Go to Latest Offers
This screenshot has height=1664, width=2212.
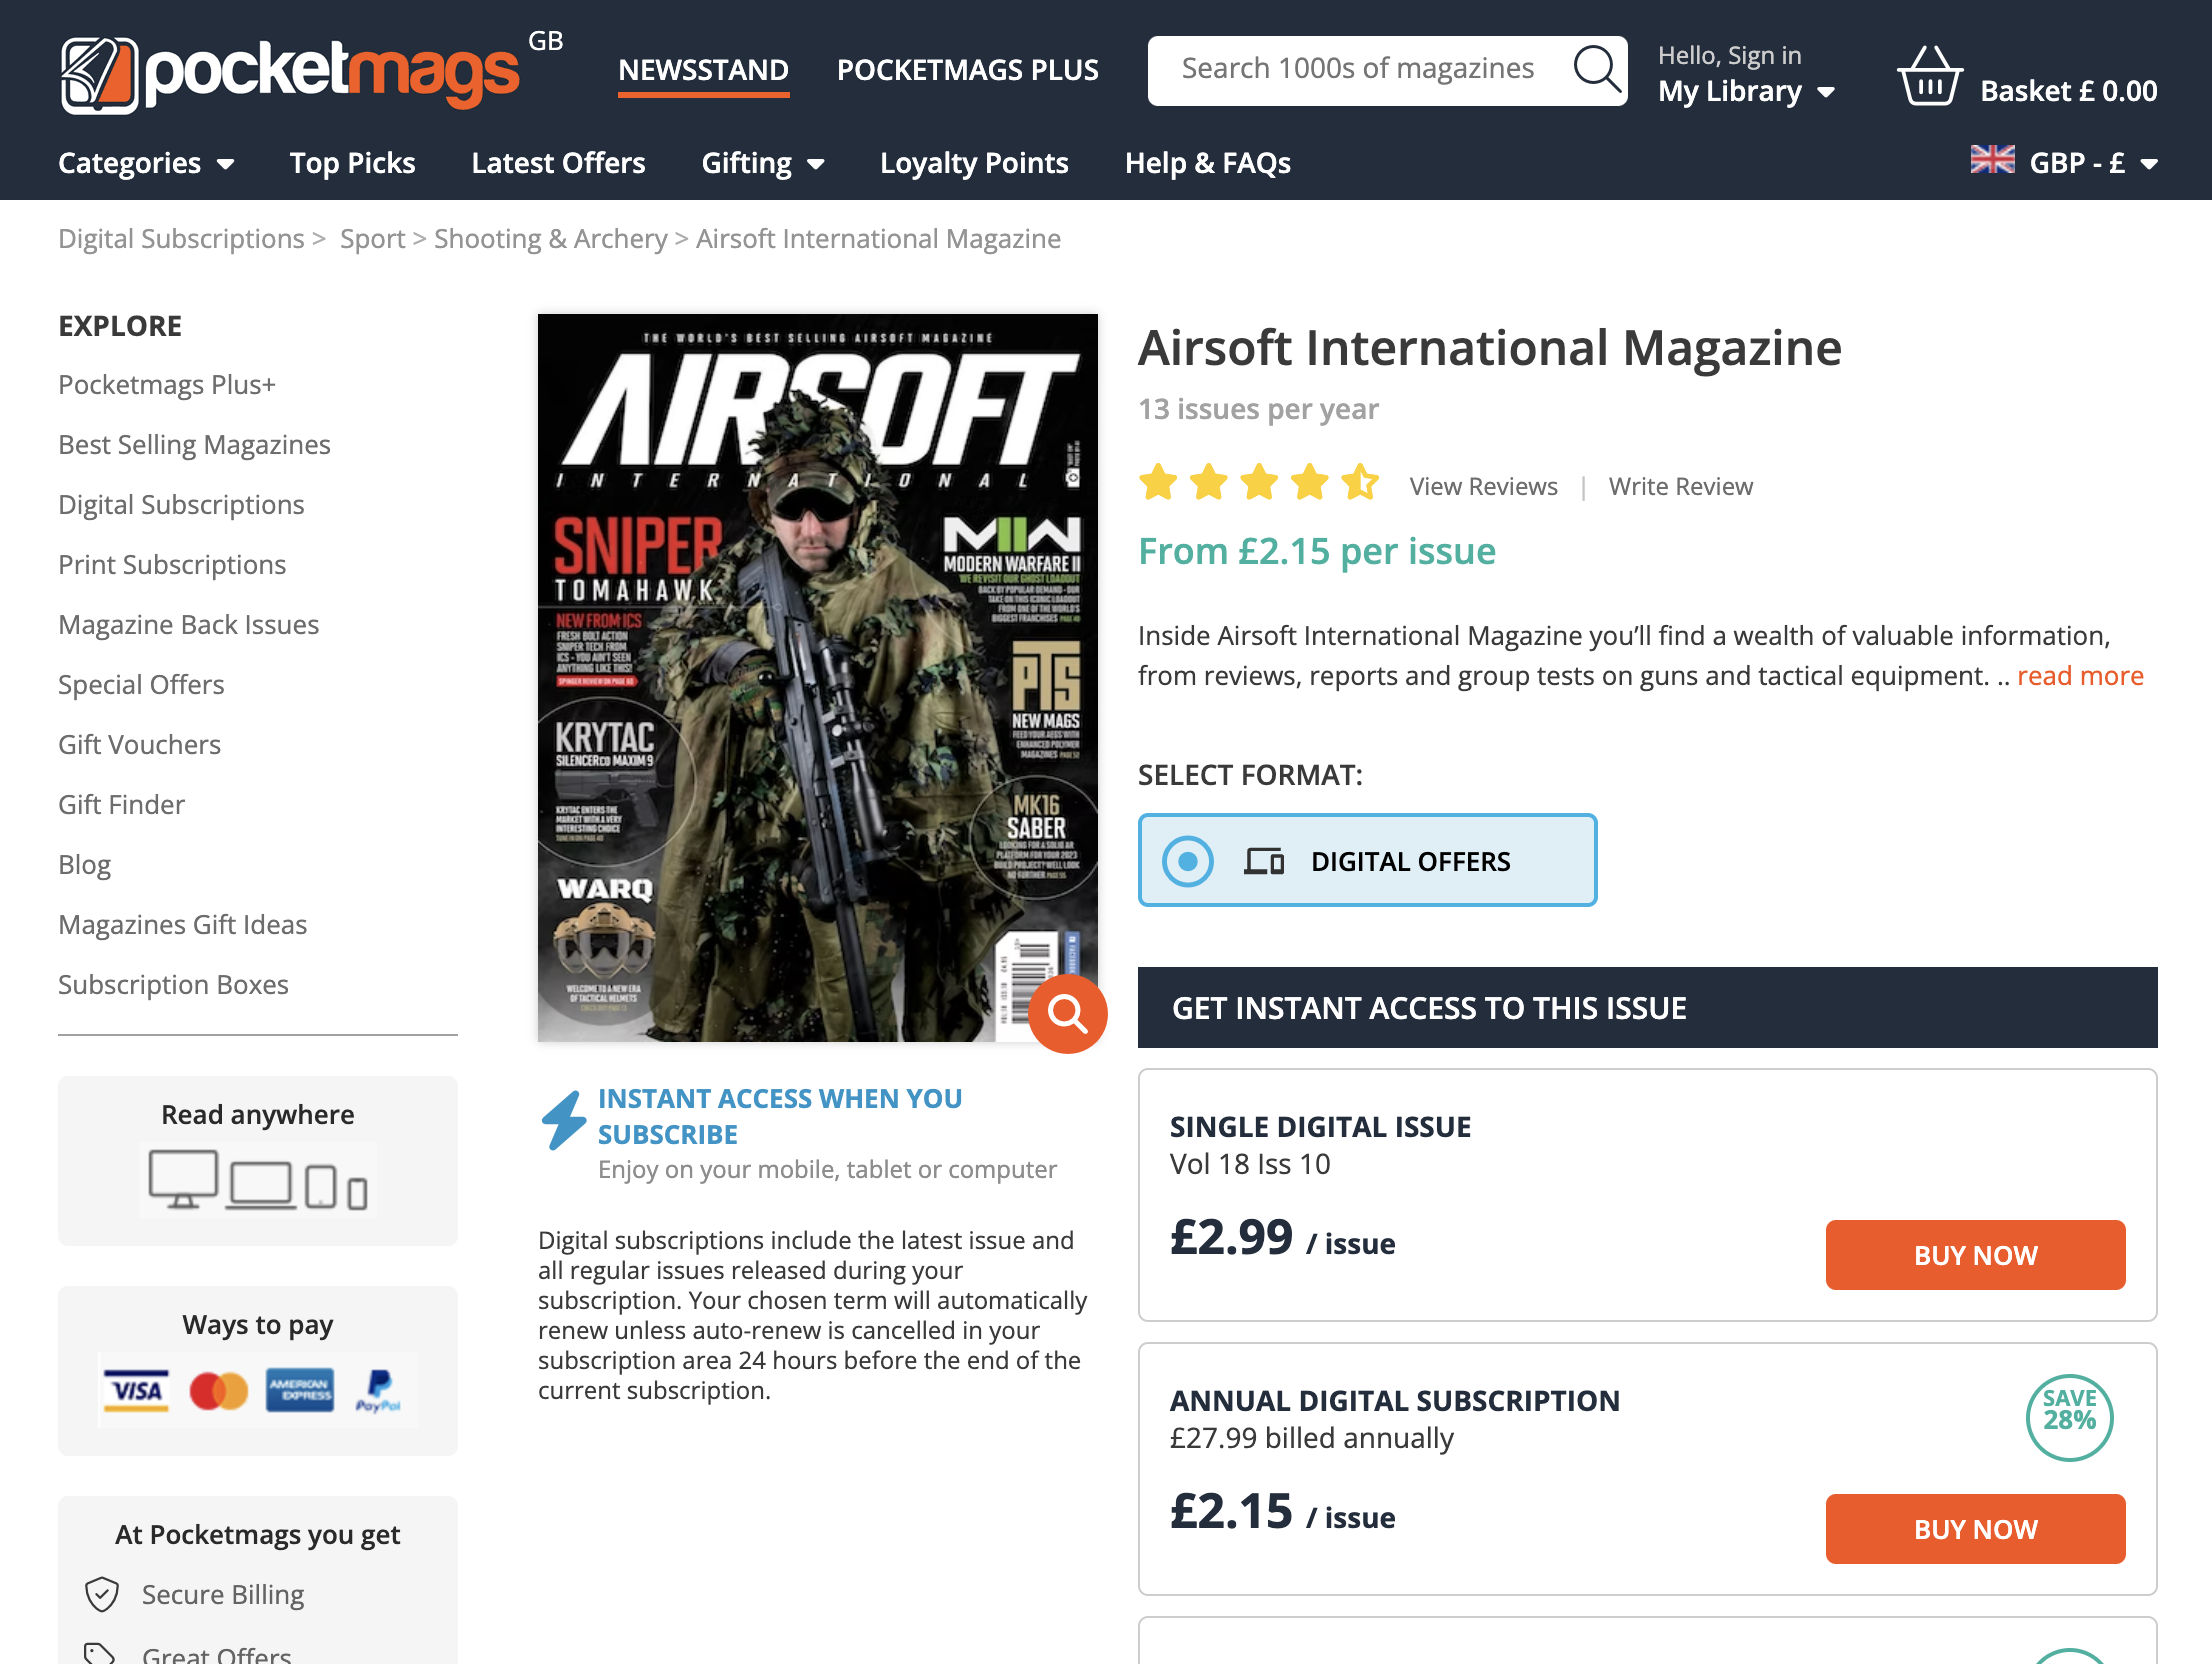point(558,163)
